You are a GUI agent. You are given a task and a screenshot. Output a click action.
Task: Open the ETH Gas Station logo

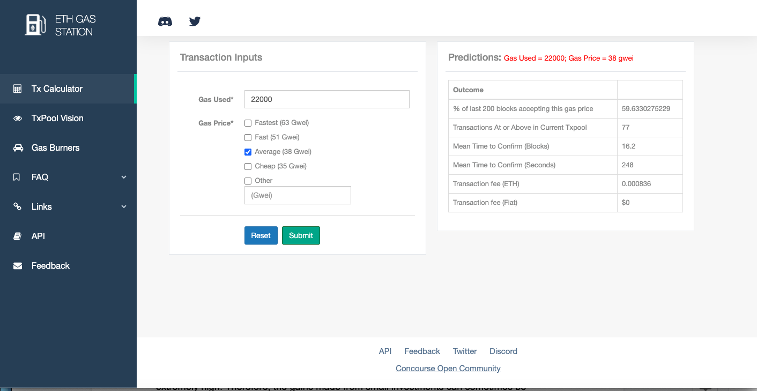(x=61, y=25)
